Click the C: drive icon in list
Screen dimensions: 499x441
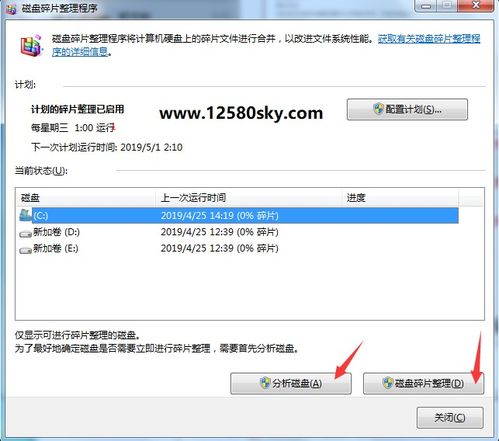(25, 215)
